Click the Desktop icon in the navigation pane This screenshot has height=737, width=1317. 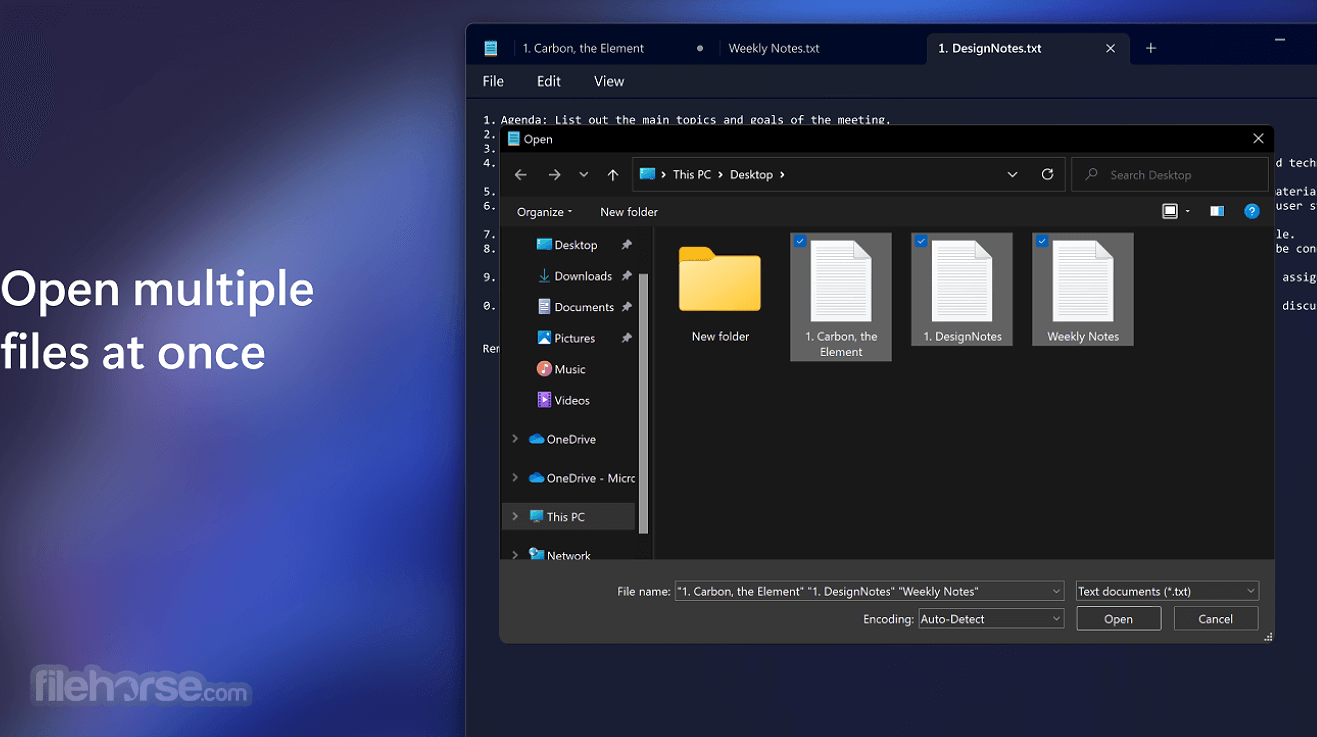click(544, 245)
